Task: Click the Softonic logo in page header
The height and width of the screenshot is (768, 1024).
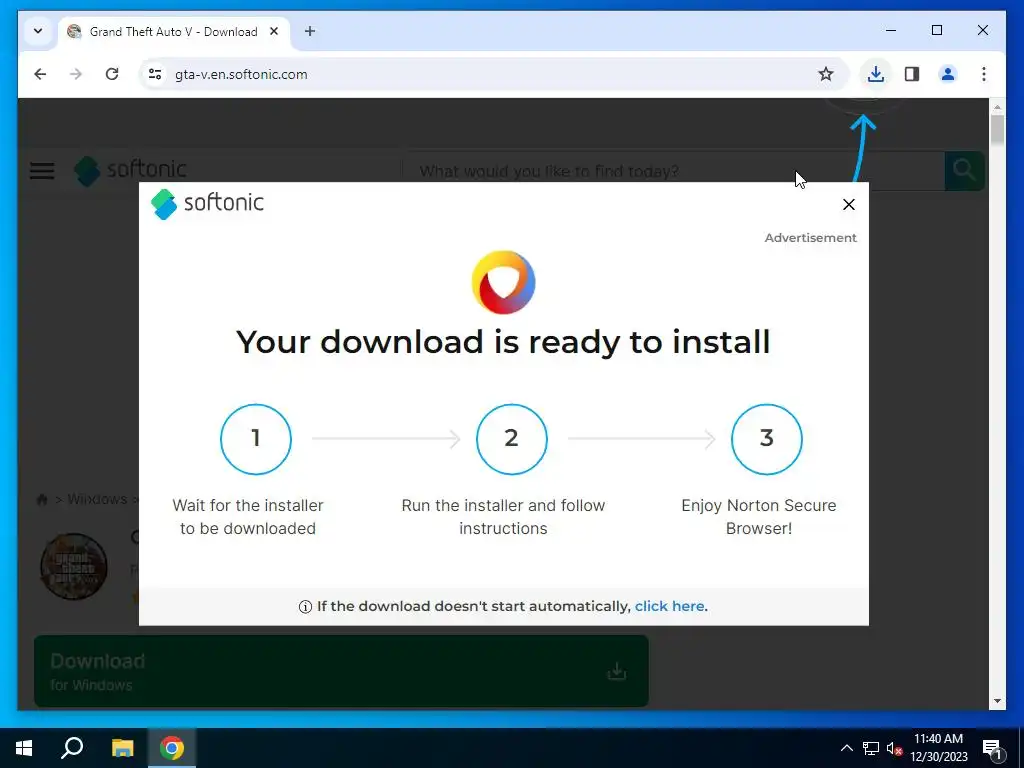Action: pyautogui.click(x=131, y=170)
